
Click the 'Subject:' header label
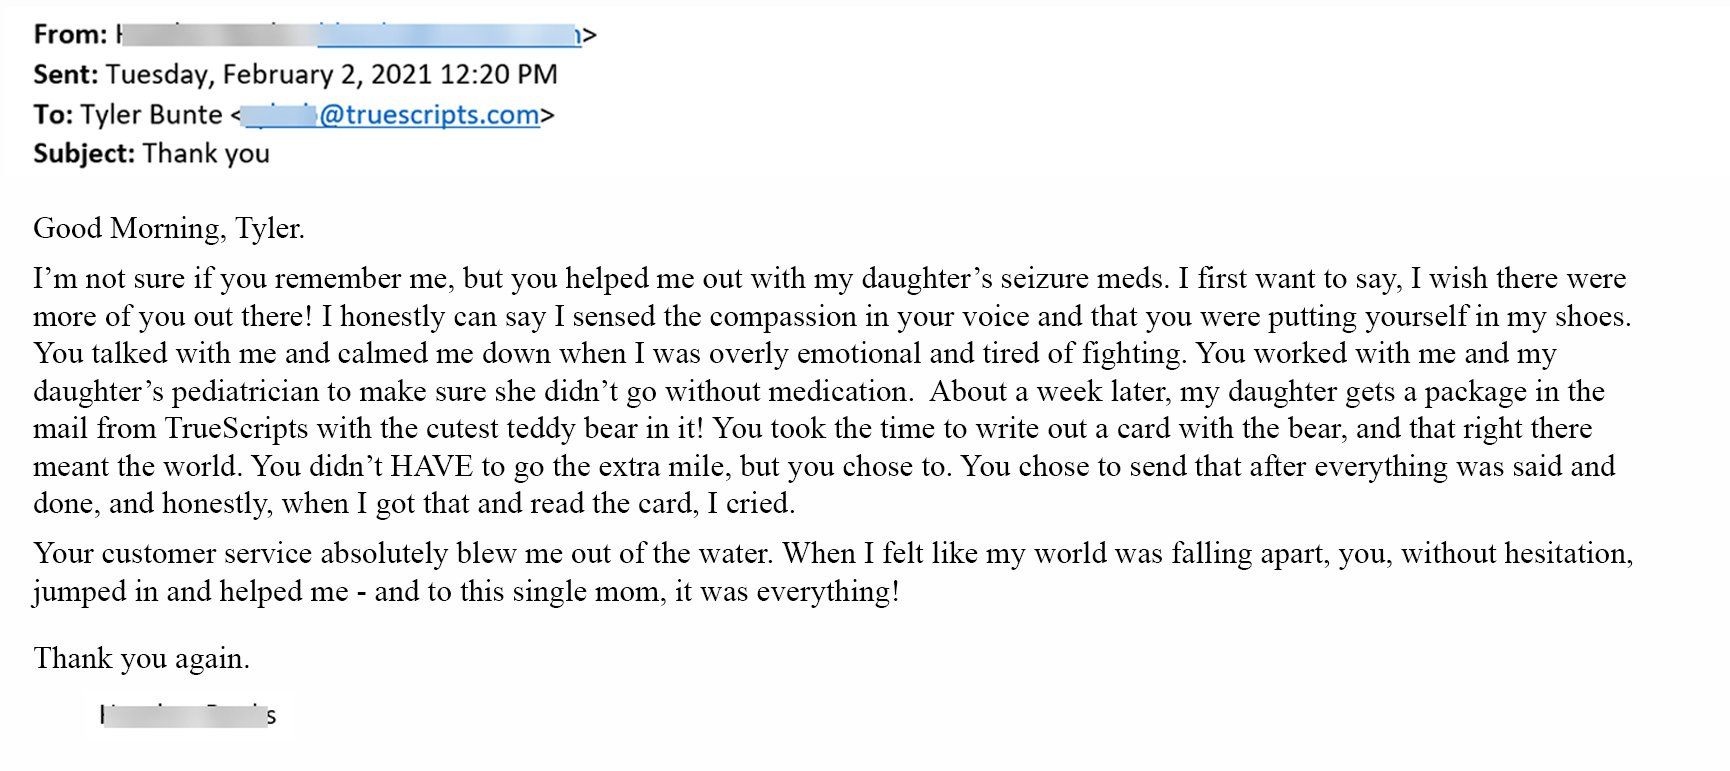tap(84, 154)
